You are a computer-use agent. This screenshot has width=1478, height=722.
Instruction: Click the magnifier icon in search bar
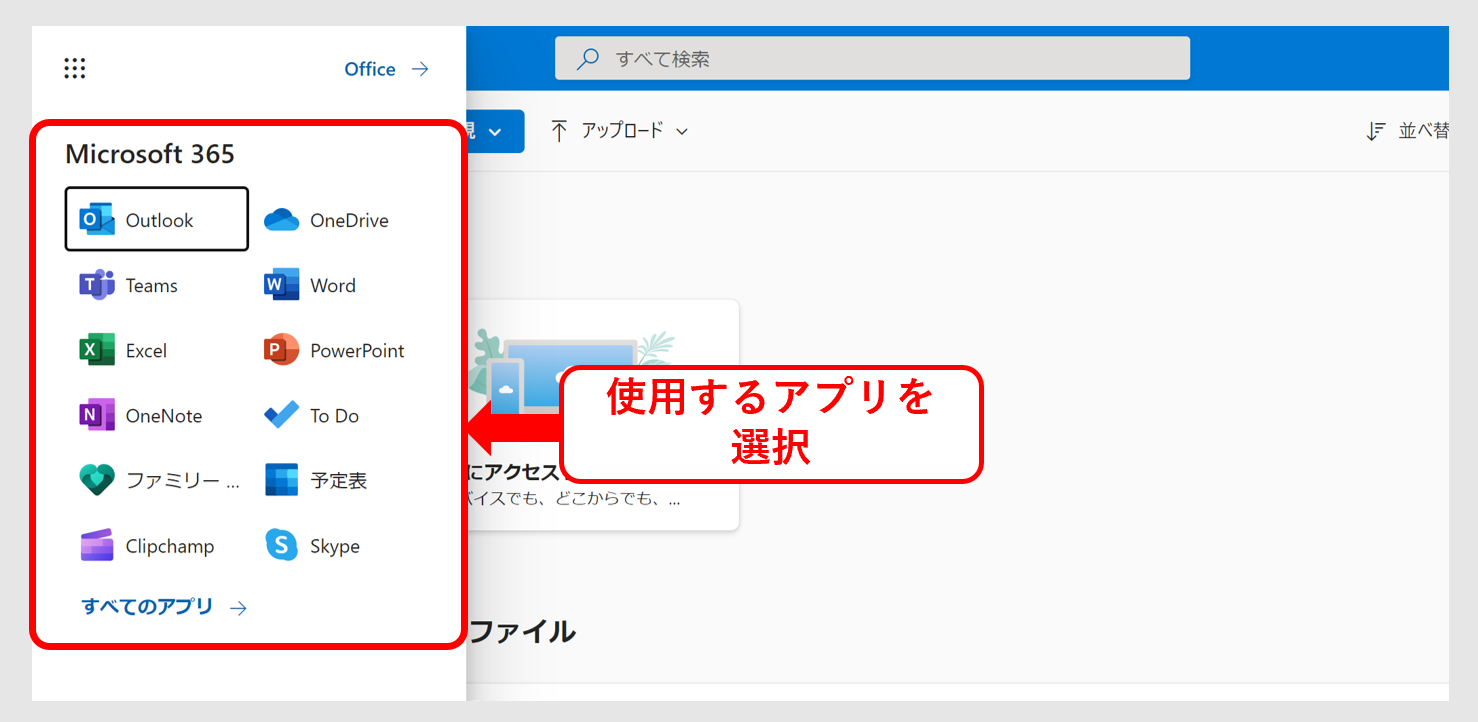coord(588,58)
